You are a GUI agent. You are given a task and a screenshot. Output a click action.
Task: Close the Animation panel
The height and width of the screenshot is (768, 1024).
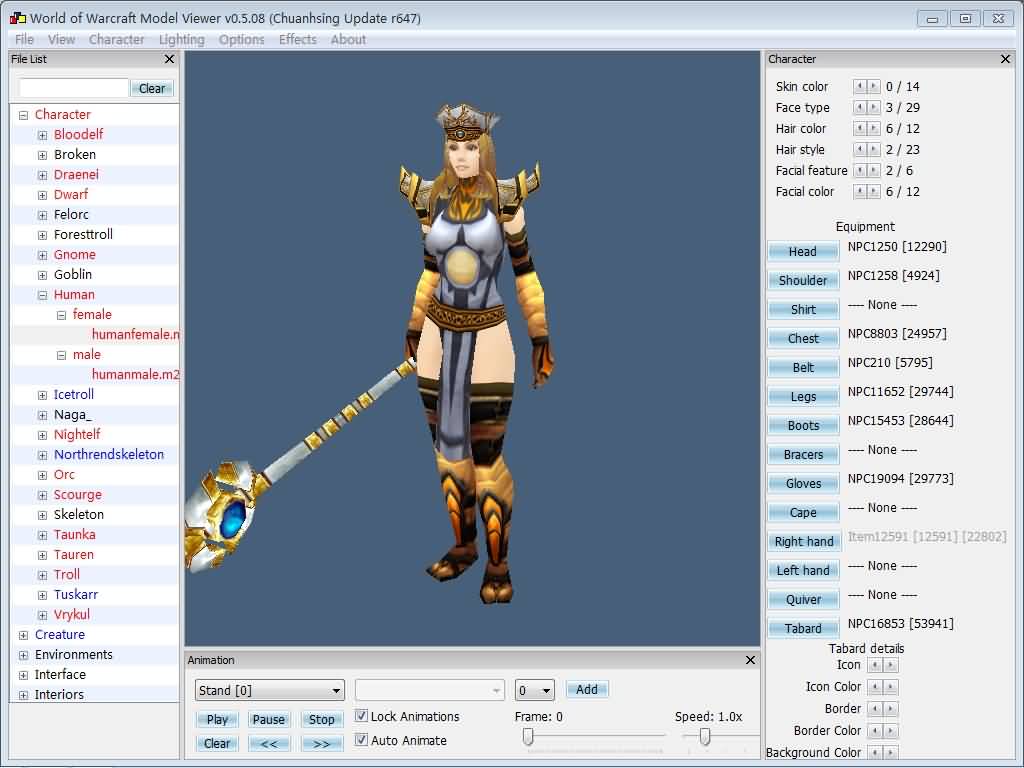(x=750, y=660)
